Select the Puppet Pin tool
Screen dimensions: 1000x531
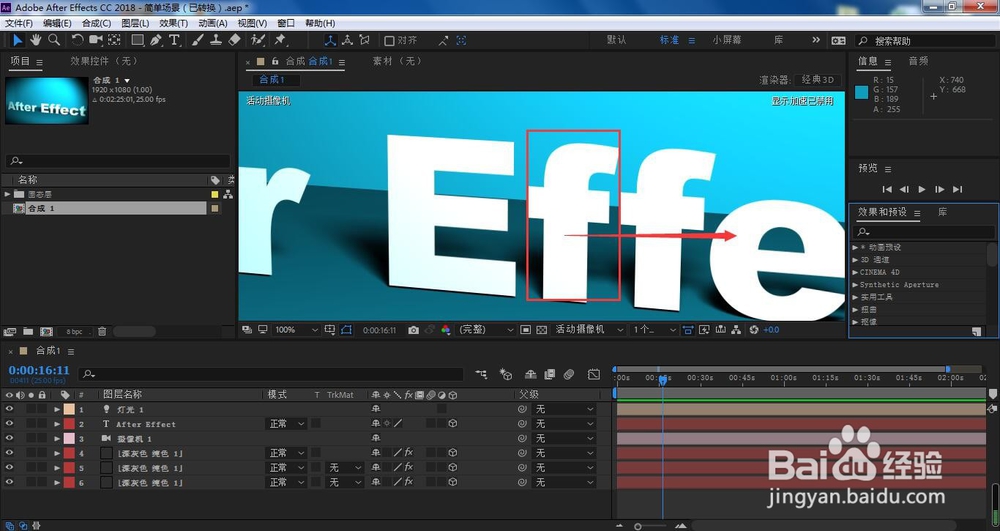(x=280, y=40)
